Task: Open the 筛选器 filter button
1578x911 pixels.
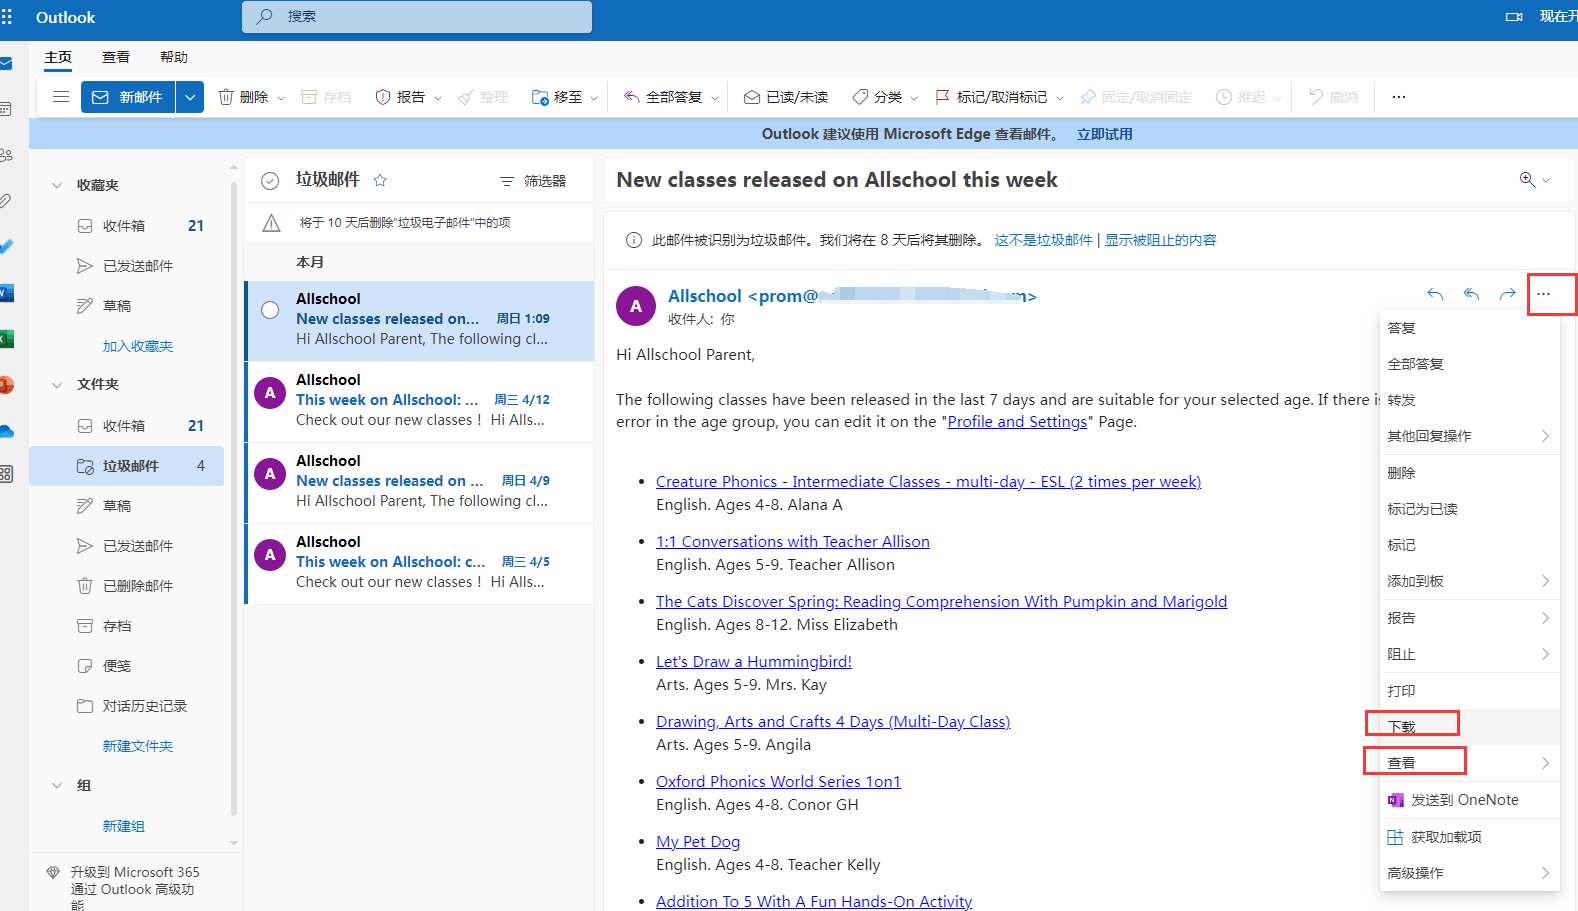Action: point(533,181)
